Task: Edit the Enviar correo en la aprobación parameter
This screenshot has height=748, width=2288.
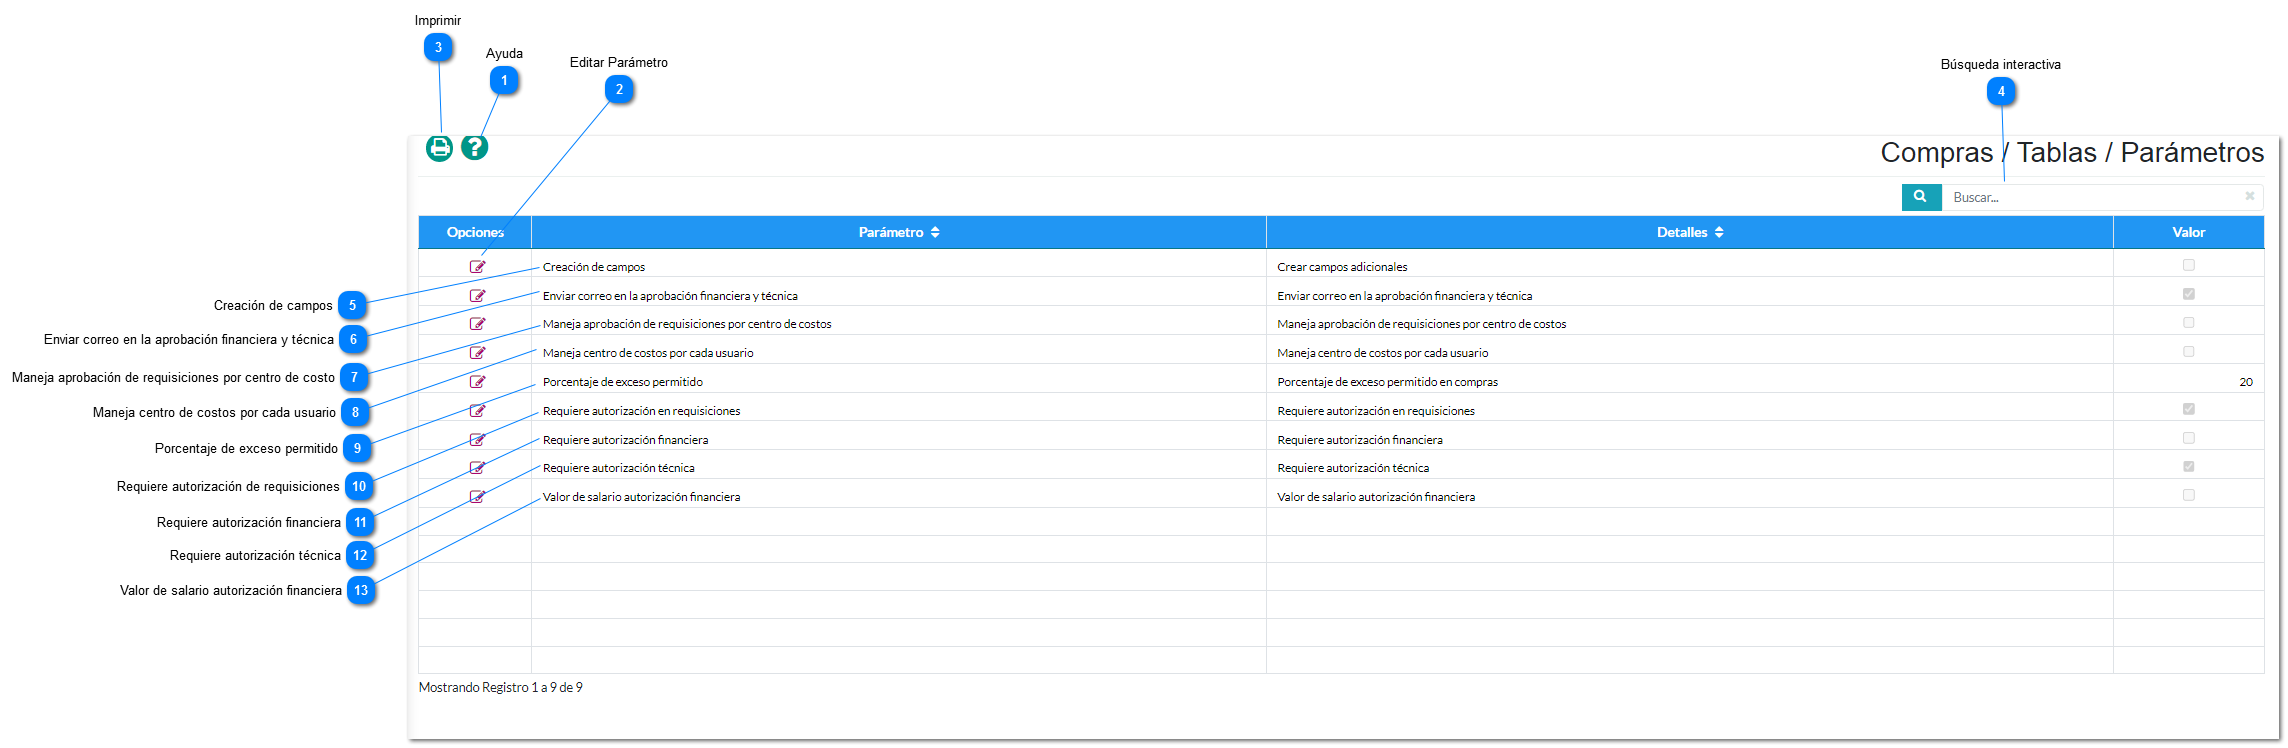Action: (478, 296)
